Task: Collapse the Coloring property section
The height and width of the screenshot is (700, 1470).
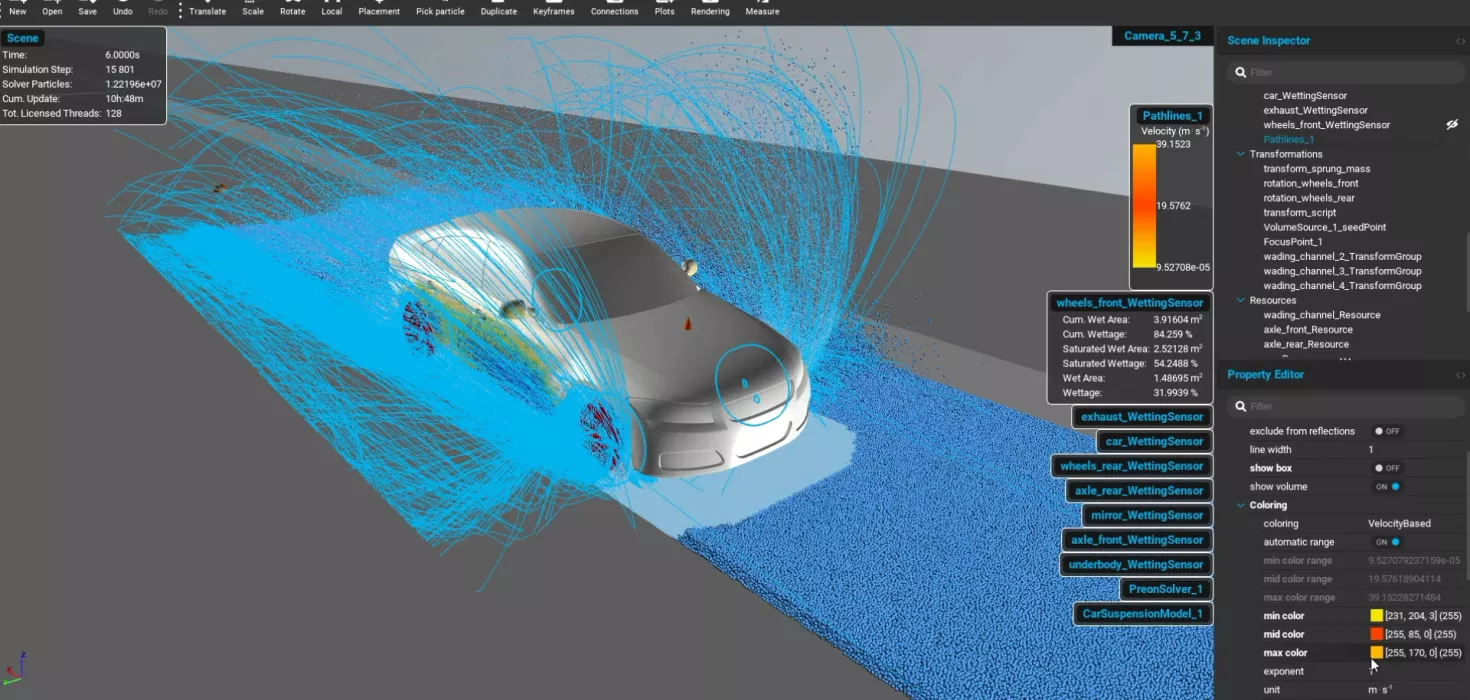Action: click(x=1241, y=505)
